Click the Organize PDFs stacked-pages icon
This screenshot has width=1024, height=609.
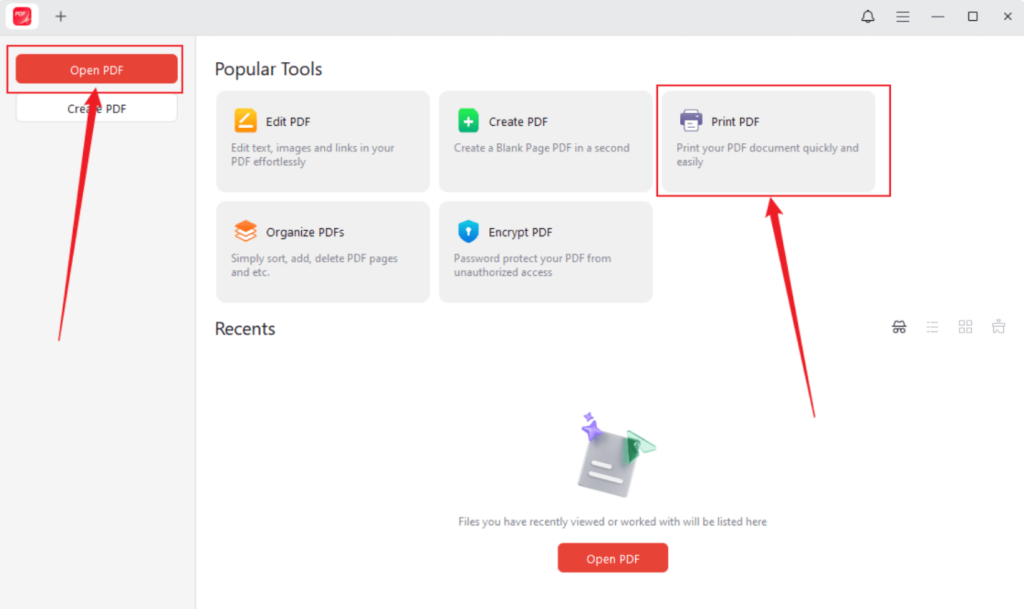[x=245, y=231]
